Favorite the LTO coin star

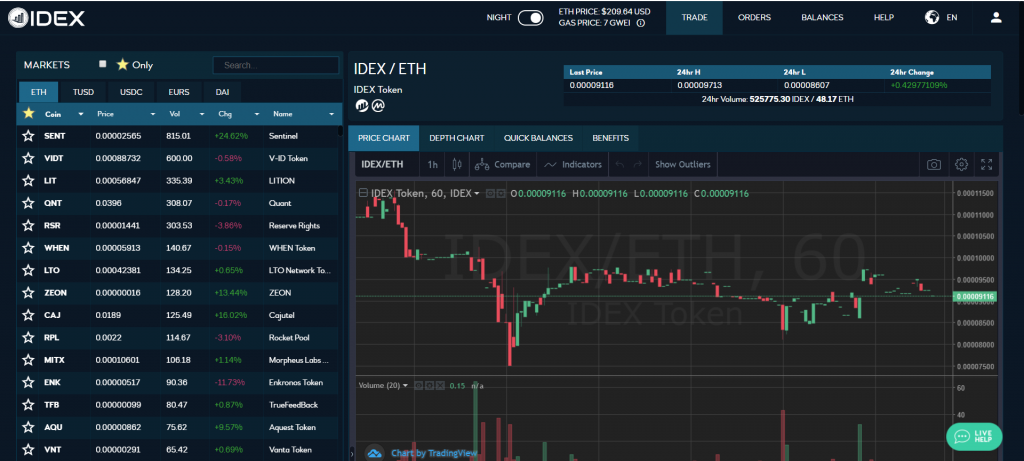tap(28, 270)
